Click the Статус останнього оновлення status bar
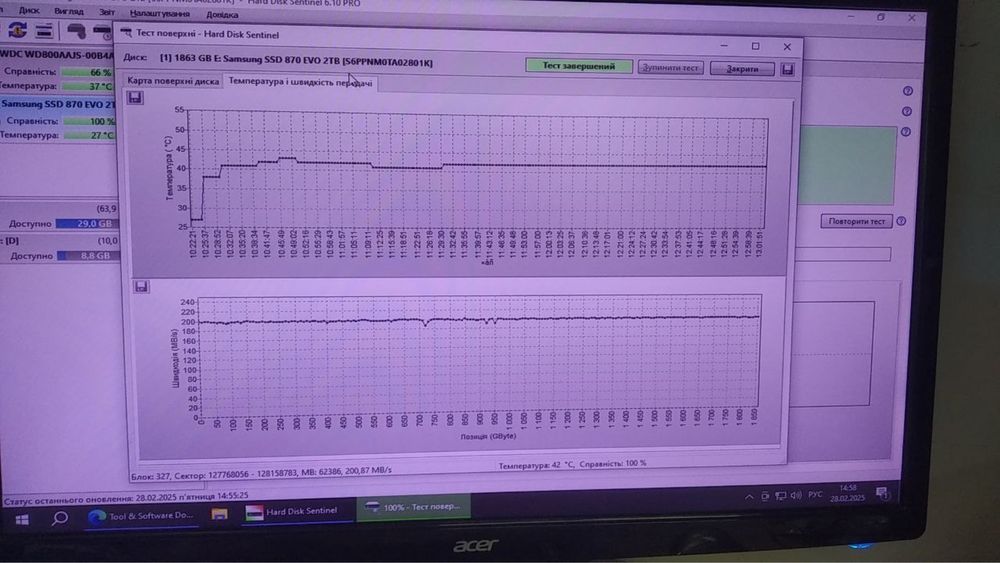This screenshot has height=563, width=1000. [x=126, y=497]
